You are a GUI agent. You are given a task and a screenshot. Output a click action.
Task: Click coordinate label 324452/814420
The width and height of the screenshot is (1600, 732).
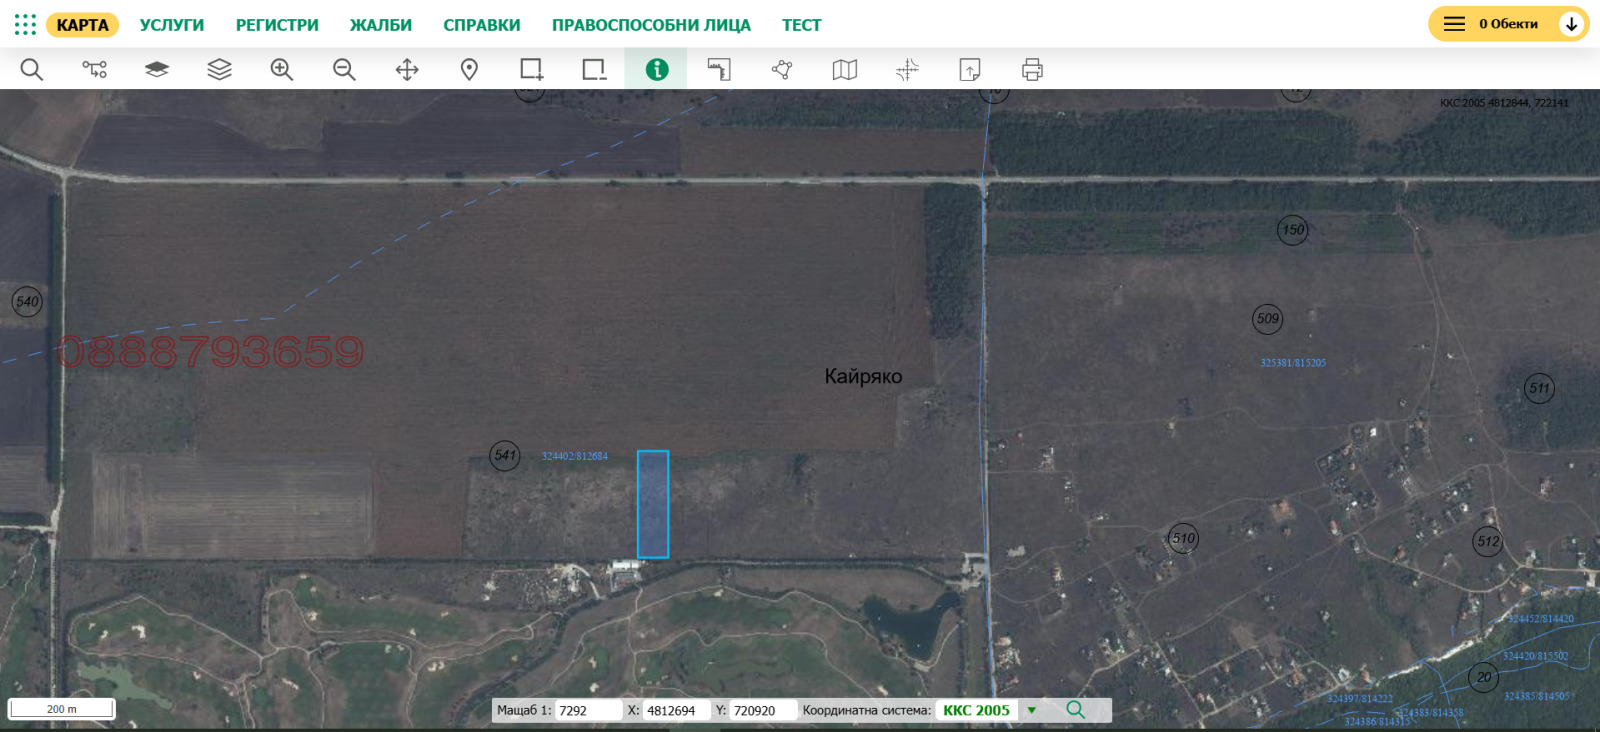point(1541,620)
